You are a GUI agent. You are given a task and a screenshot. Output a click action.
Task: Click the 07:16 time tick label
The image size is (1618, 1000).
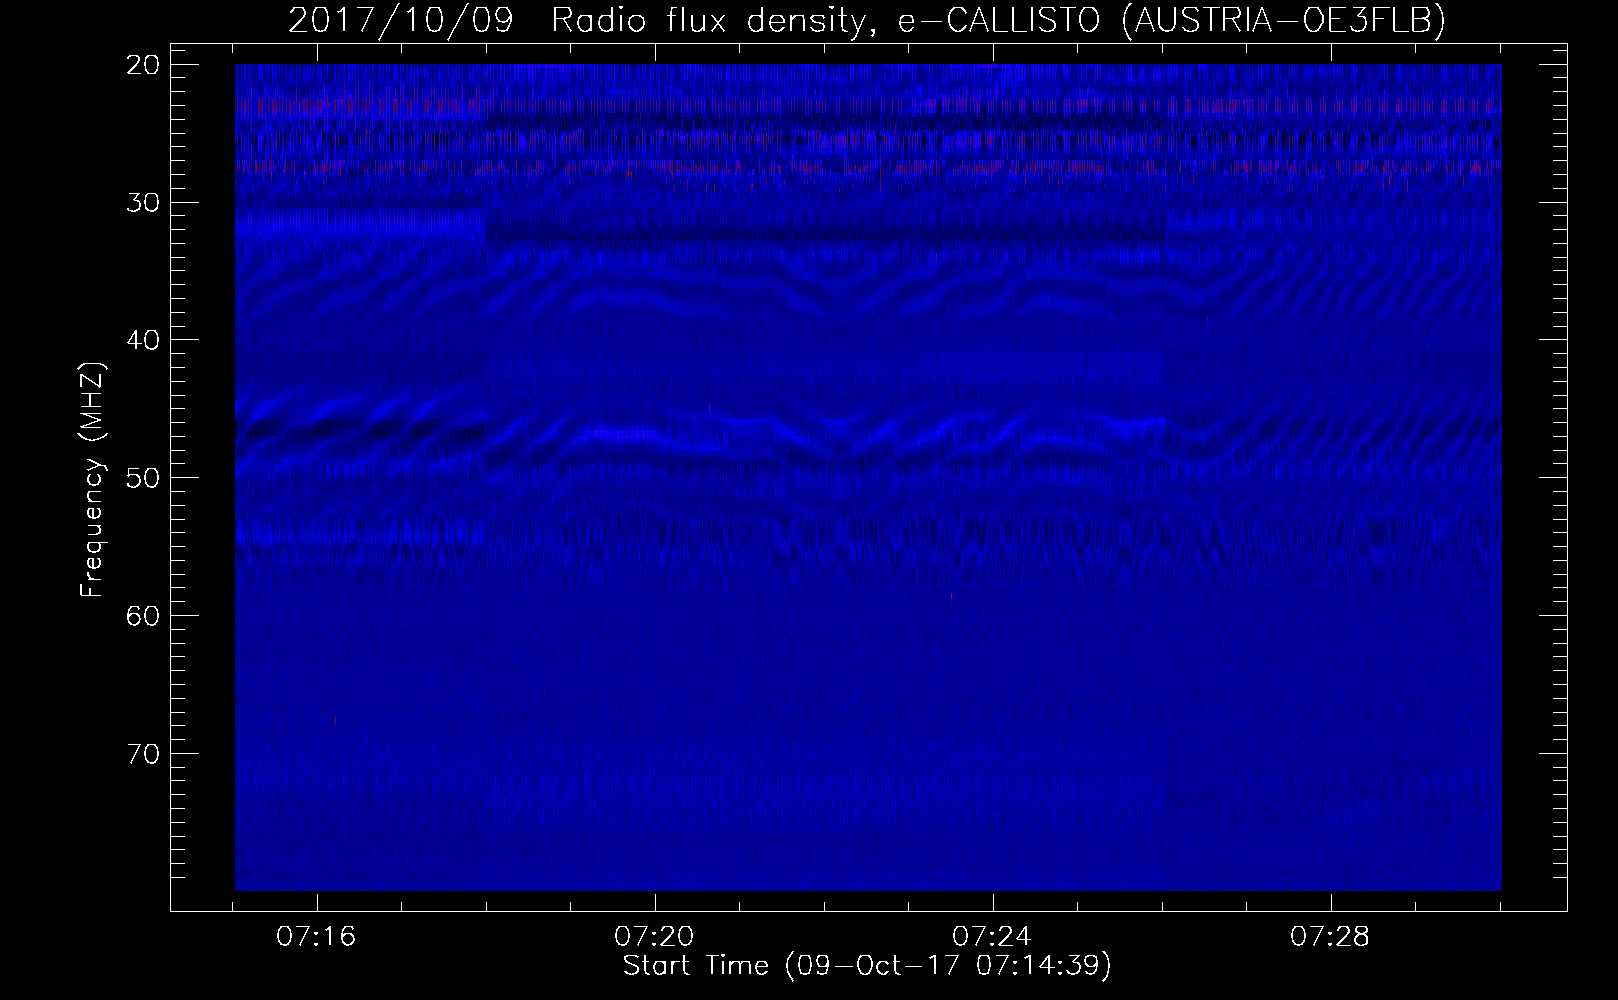318,938
